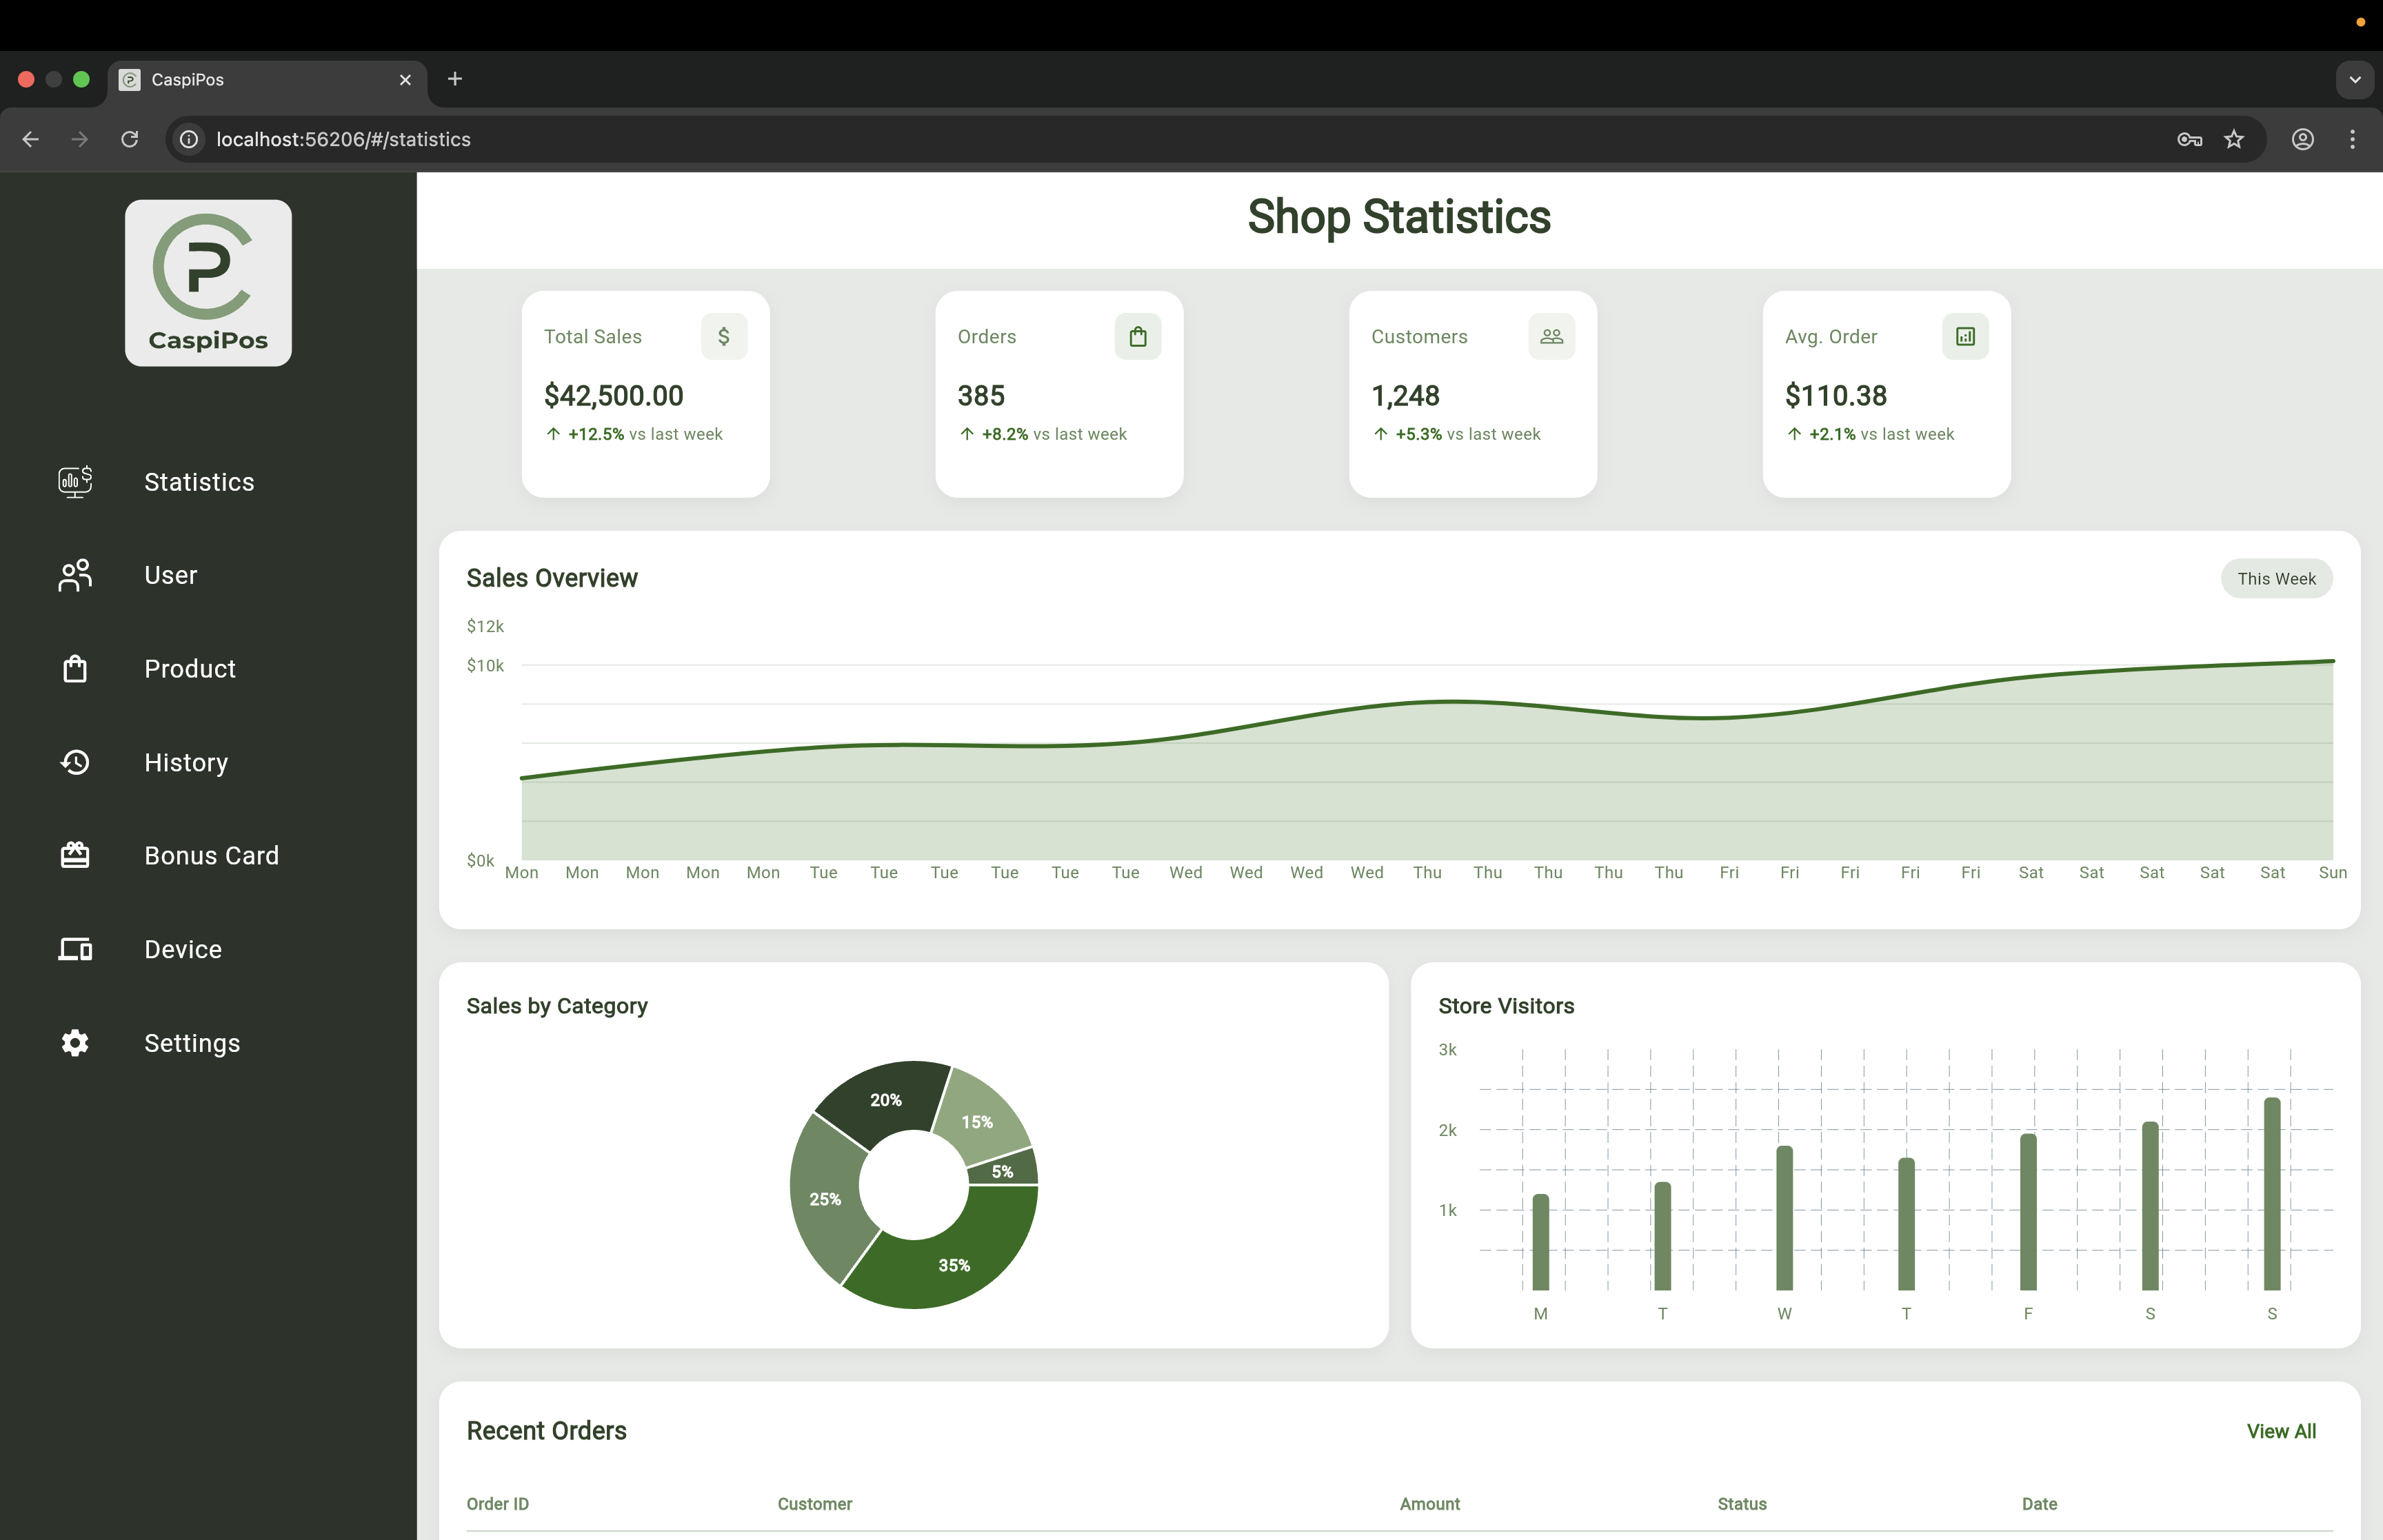Click the chart icon on Avg. Order card
Screen dimensions: 2383x1540
(1965, 337)
